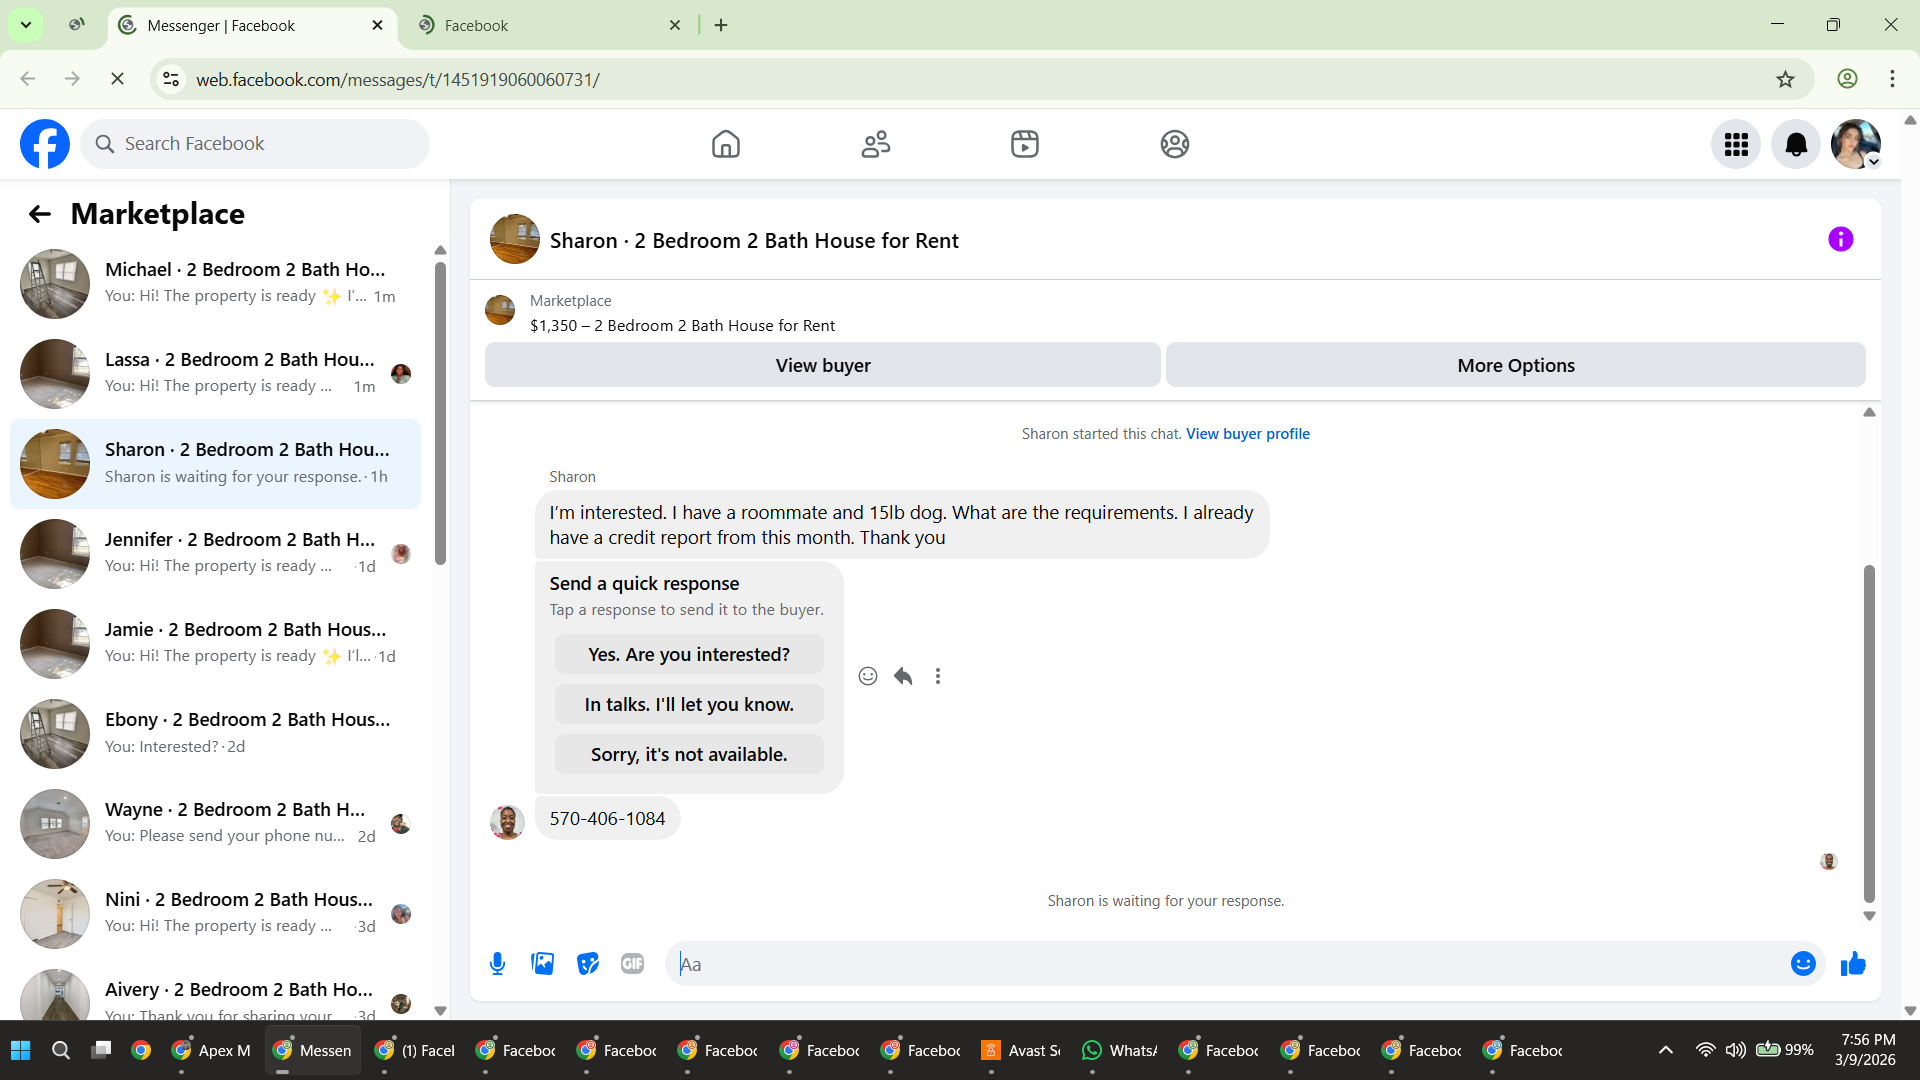Screen dimensions: 1920x1080
Task: Open the attach photo icon
Action: click(x=542, y=964)
